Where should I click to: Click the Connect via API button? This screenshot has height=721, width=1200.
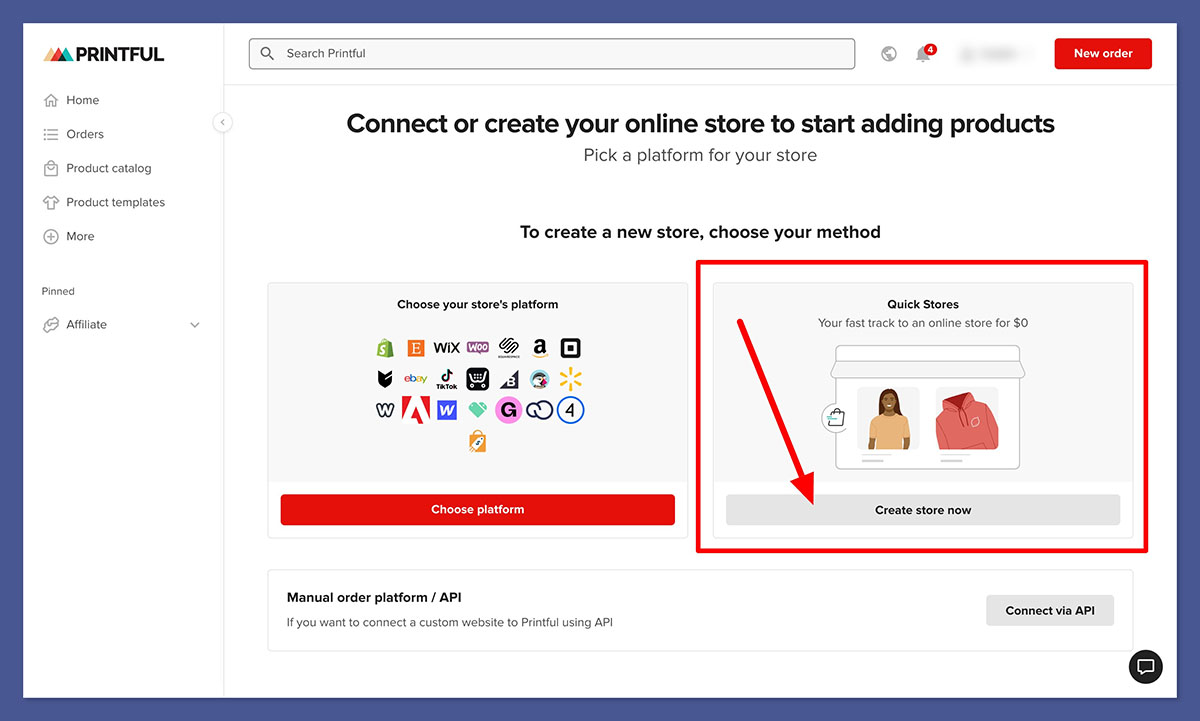1050,610
